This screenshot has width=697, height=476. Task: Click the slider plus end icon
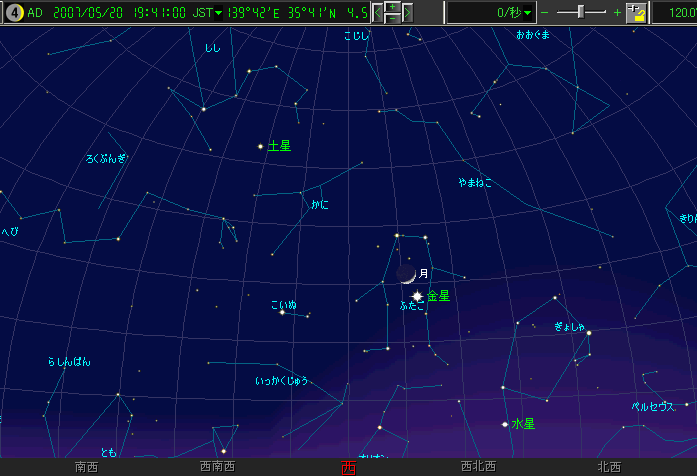(x=617, y=13)
